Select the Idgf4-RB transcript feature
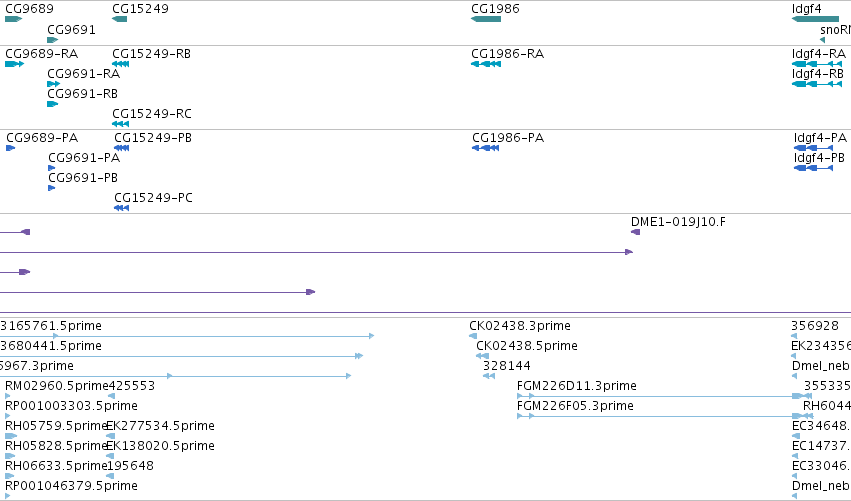The width and height of the screenshot is (851, 501). tap(817, 84)
